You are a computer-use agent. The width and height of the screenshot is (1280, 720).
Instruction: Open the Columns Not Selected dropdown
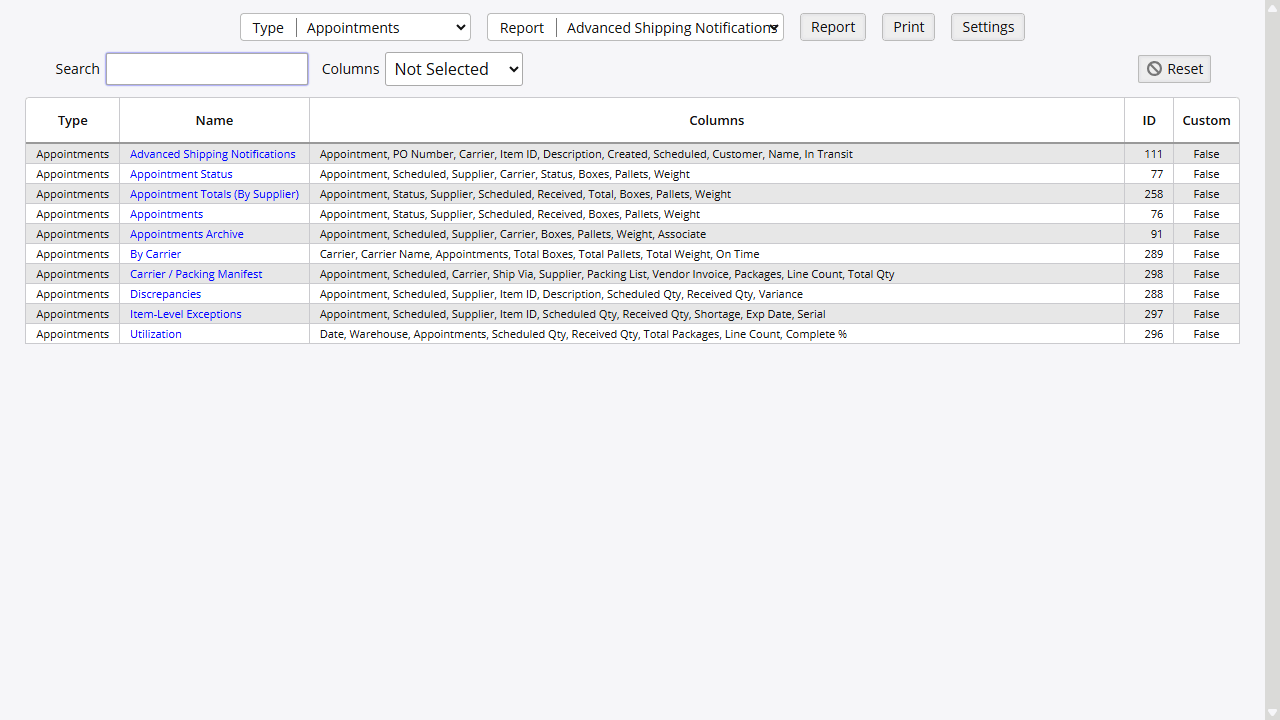[453, 69]
